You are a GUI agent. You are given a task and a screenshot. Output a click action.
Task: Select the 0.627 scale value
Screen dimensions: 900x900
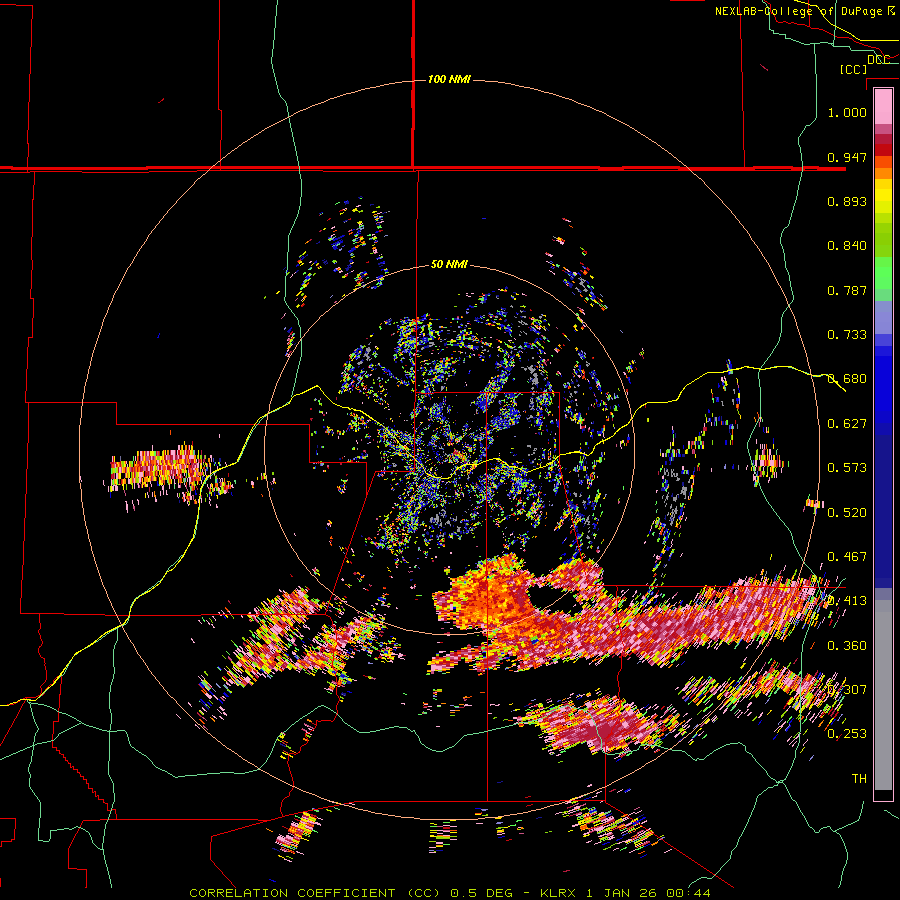(x=847, y=424)
